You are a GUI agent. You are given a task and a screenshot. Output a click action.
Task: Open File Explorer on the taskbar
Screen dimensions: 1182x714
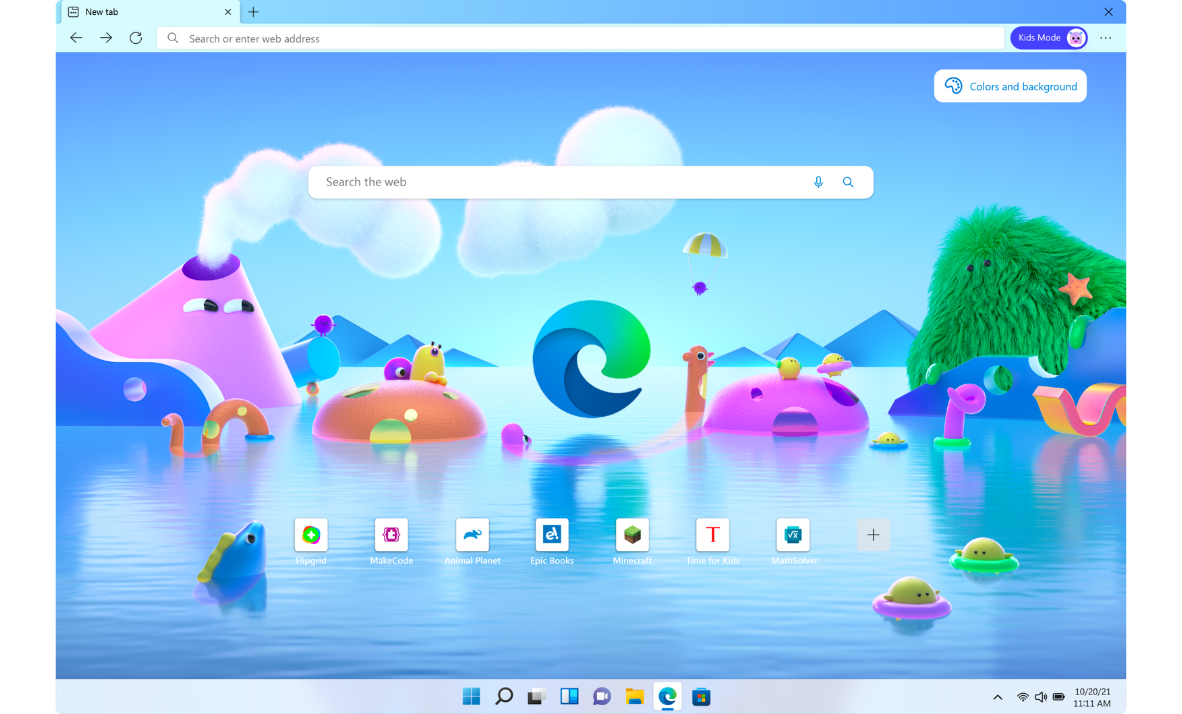point(635,696)
